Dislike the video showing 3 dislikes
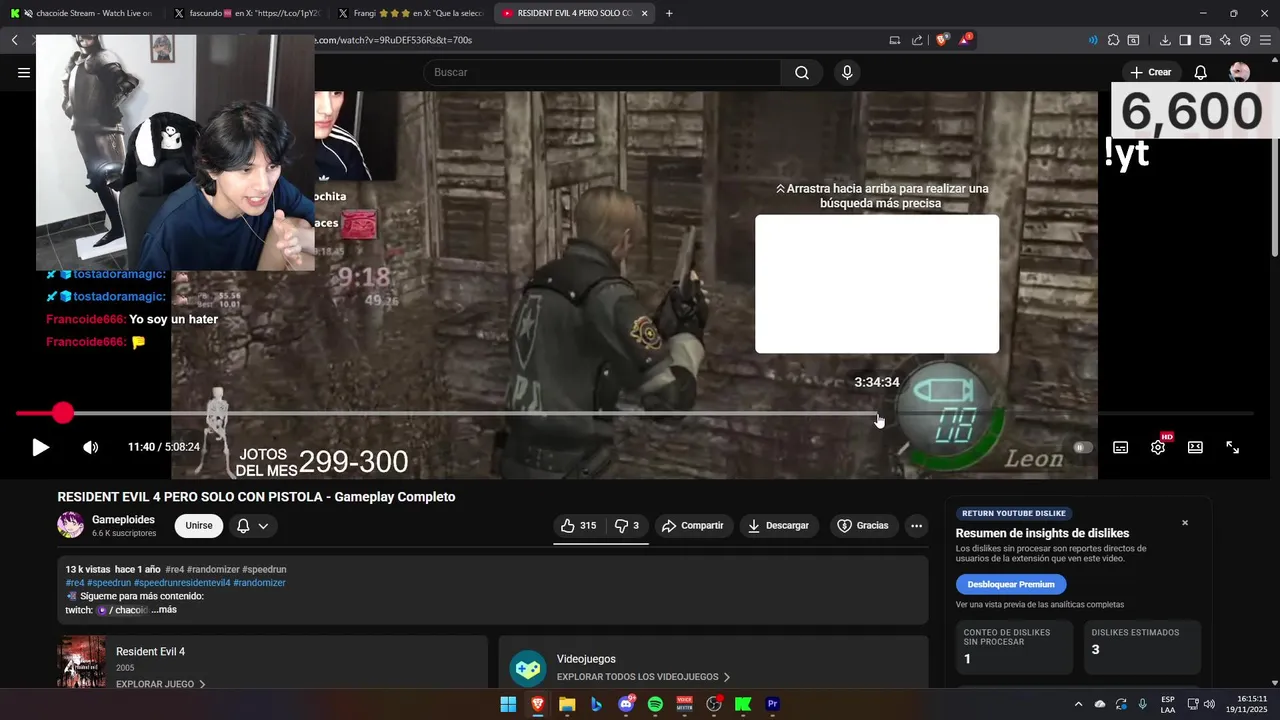Viewport: 1280px width, 720px height. 626,525
